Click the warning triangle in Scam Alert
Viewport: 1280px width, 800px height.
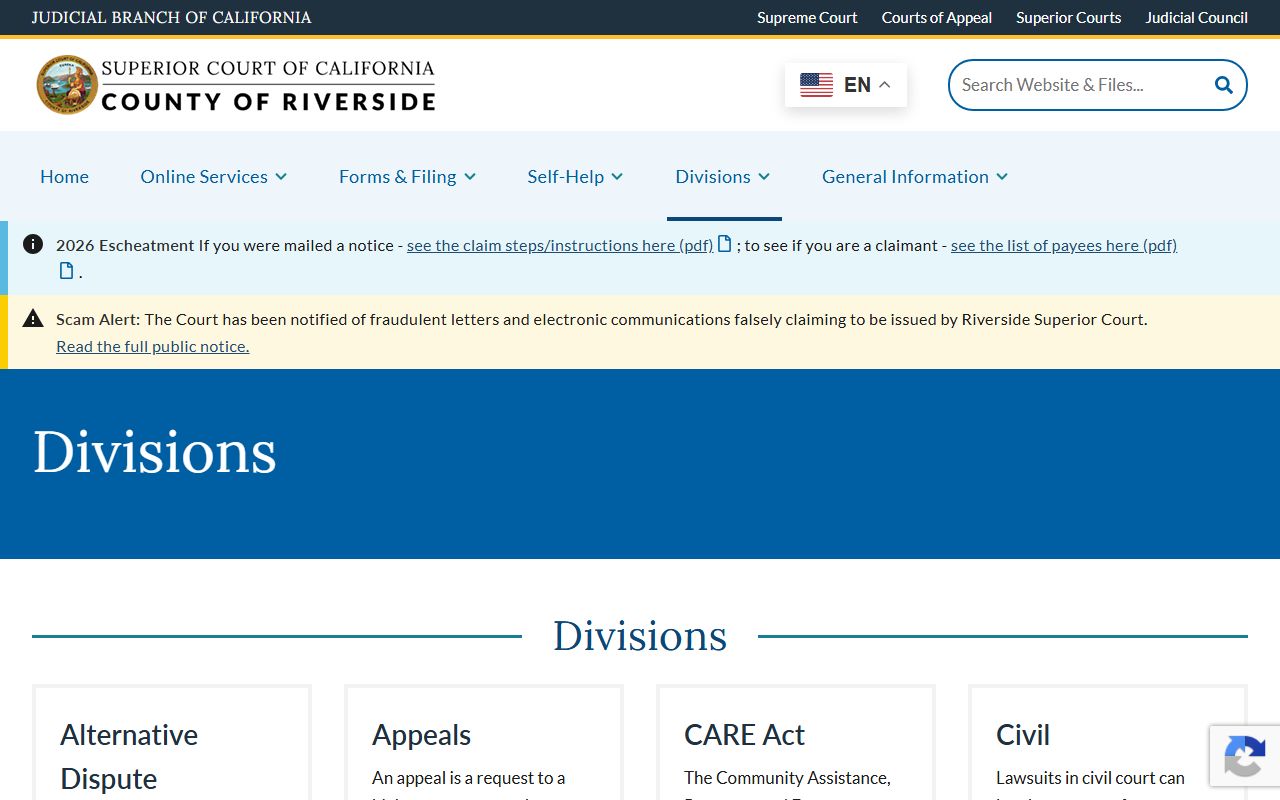(33, 318)
